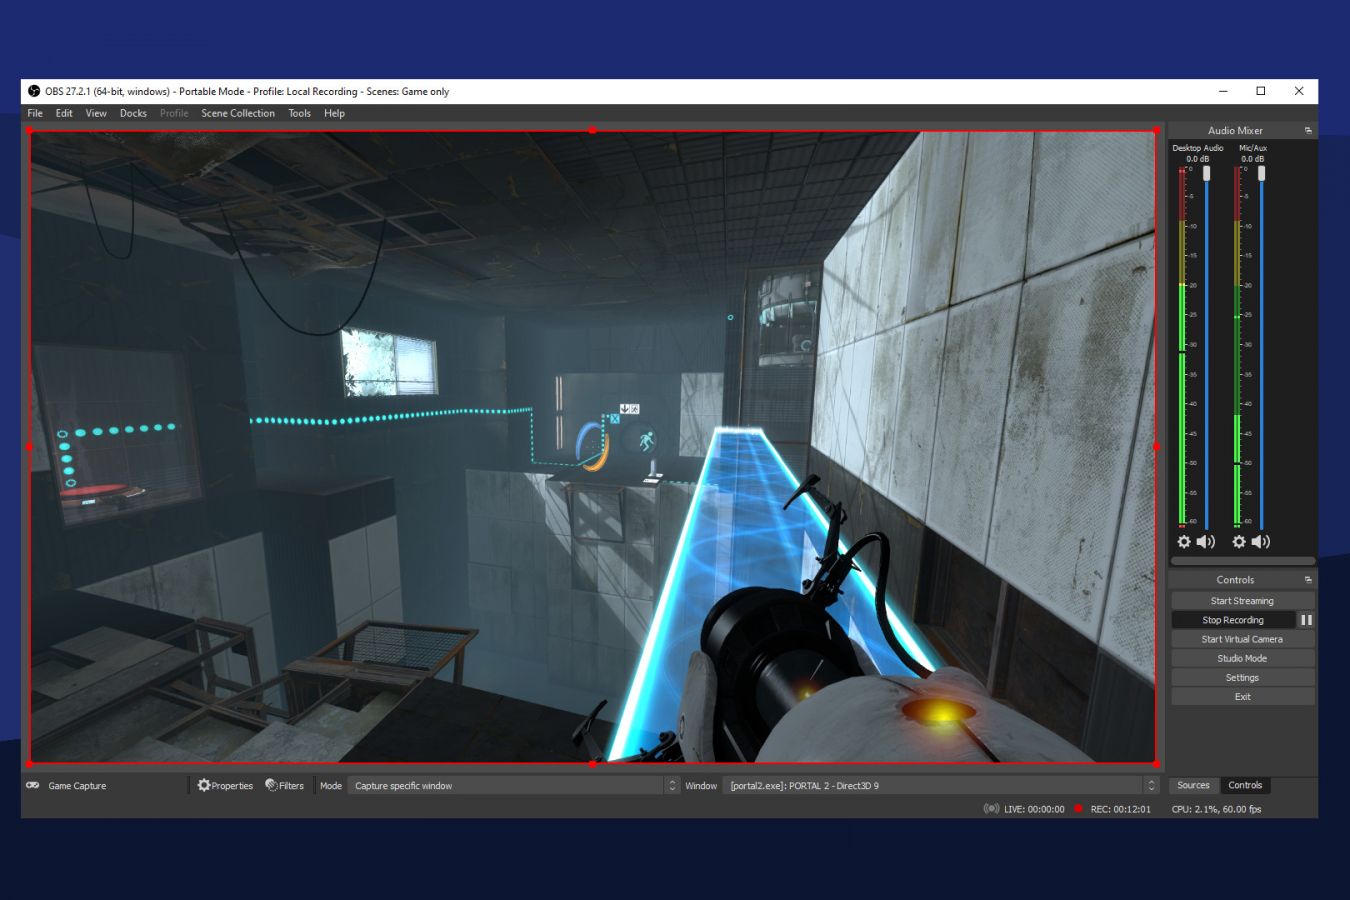This screenshot has height=900, width=1350.
Task: Click the 'CPU: 2.1%, 60.00 fps' status
Action: pos(1216,809)
